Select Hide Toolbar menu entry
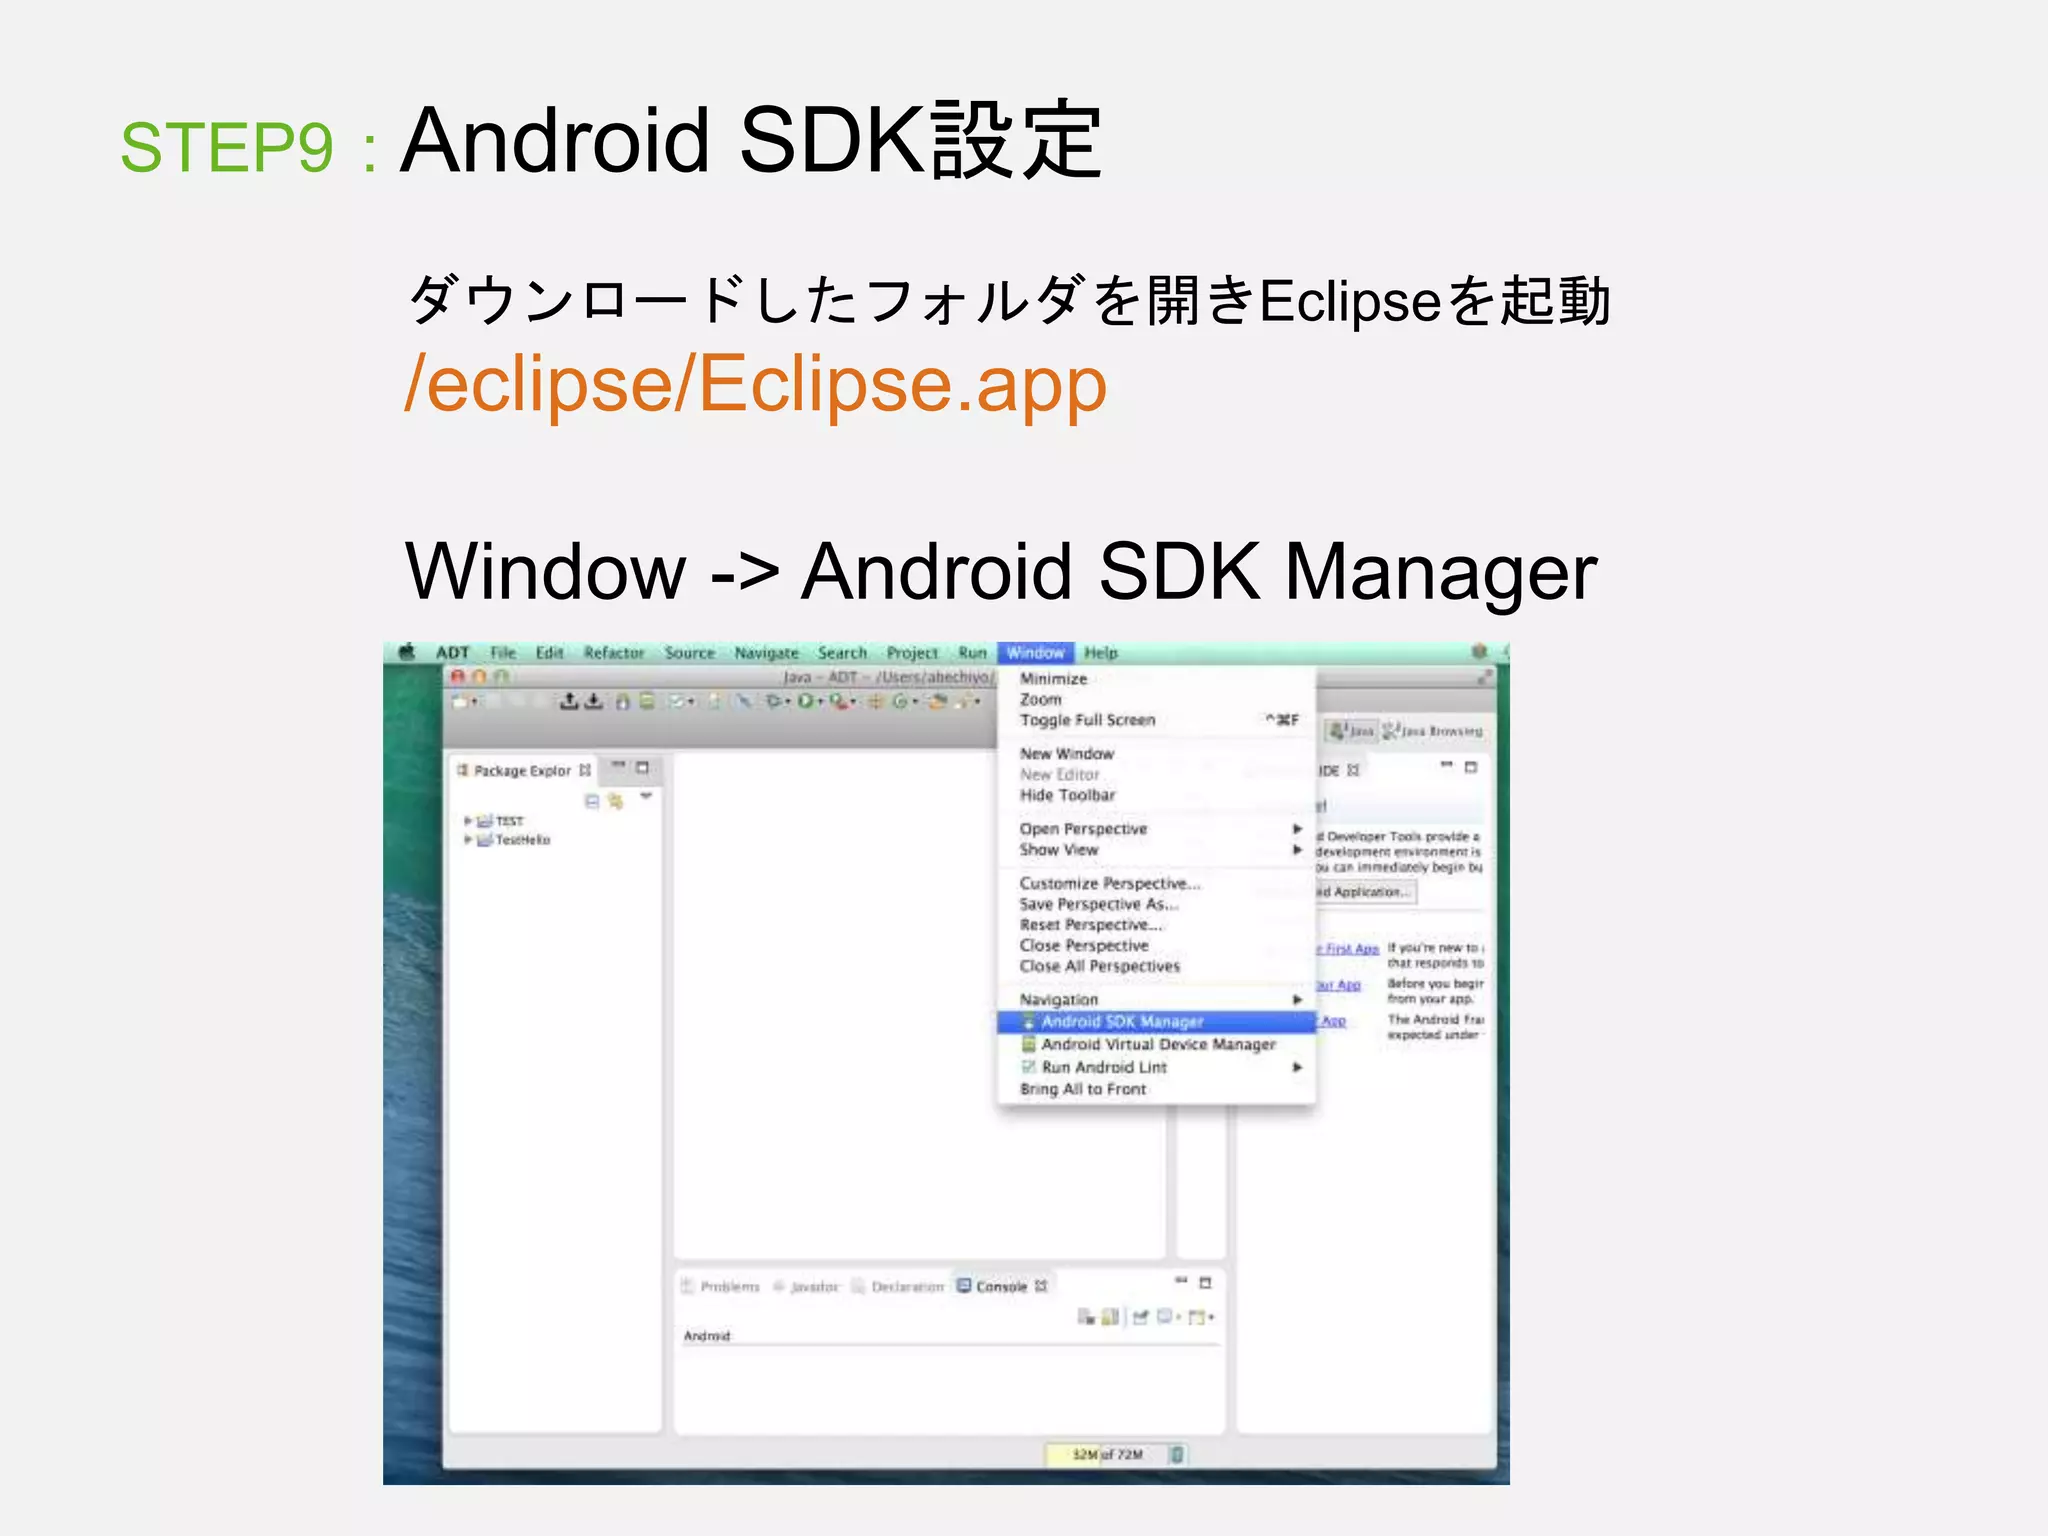Viewport: 2048px width, 1536px height. tap(1156, 795)
